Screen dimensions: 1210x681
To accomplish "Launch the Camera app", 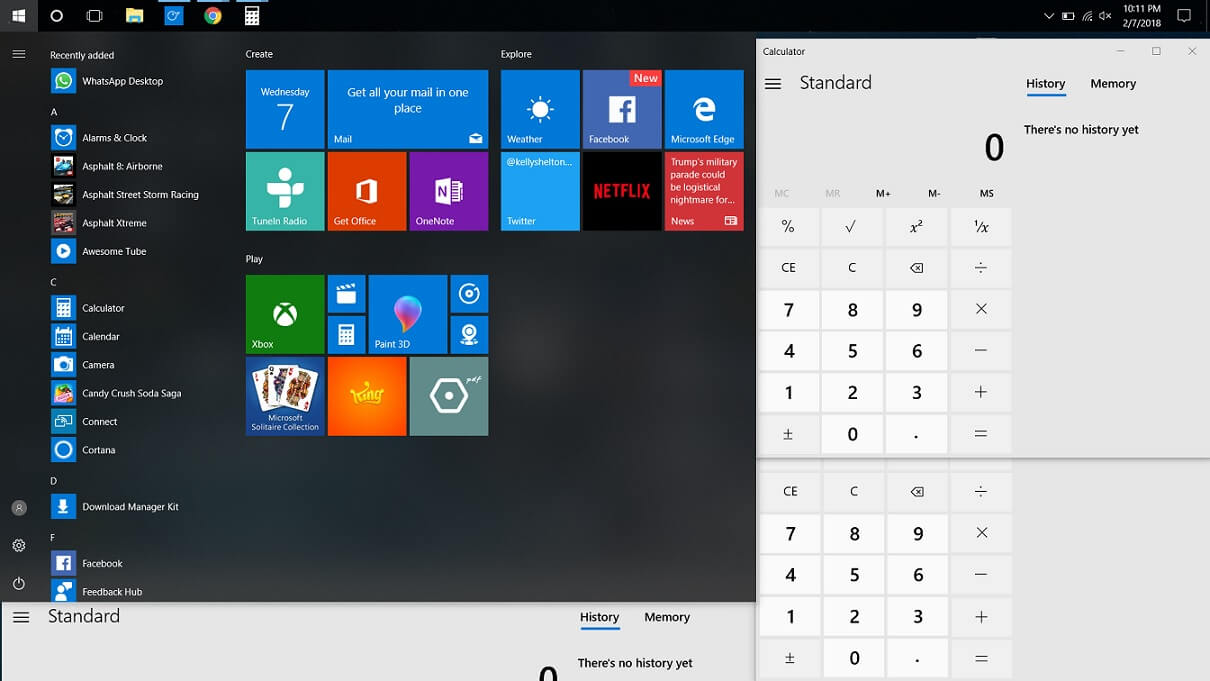I will coord(84,365).
